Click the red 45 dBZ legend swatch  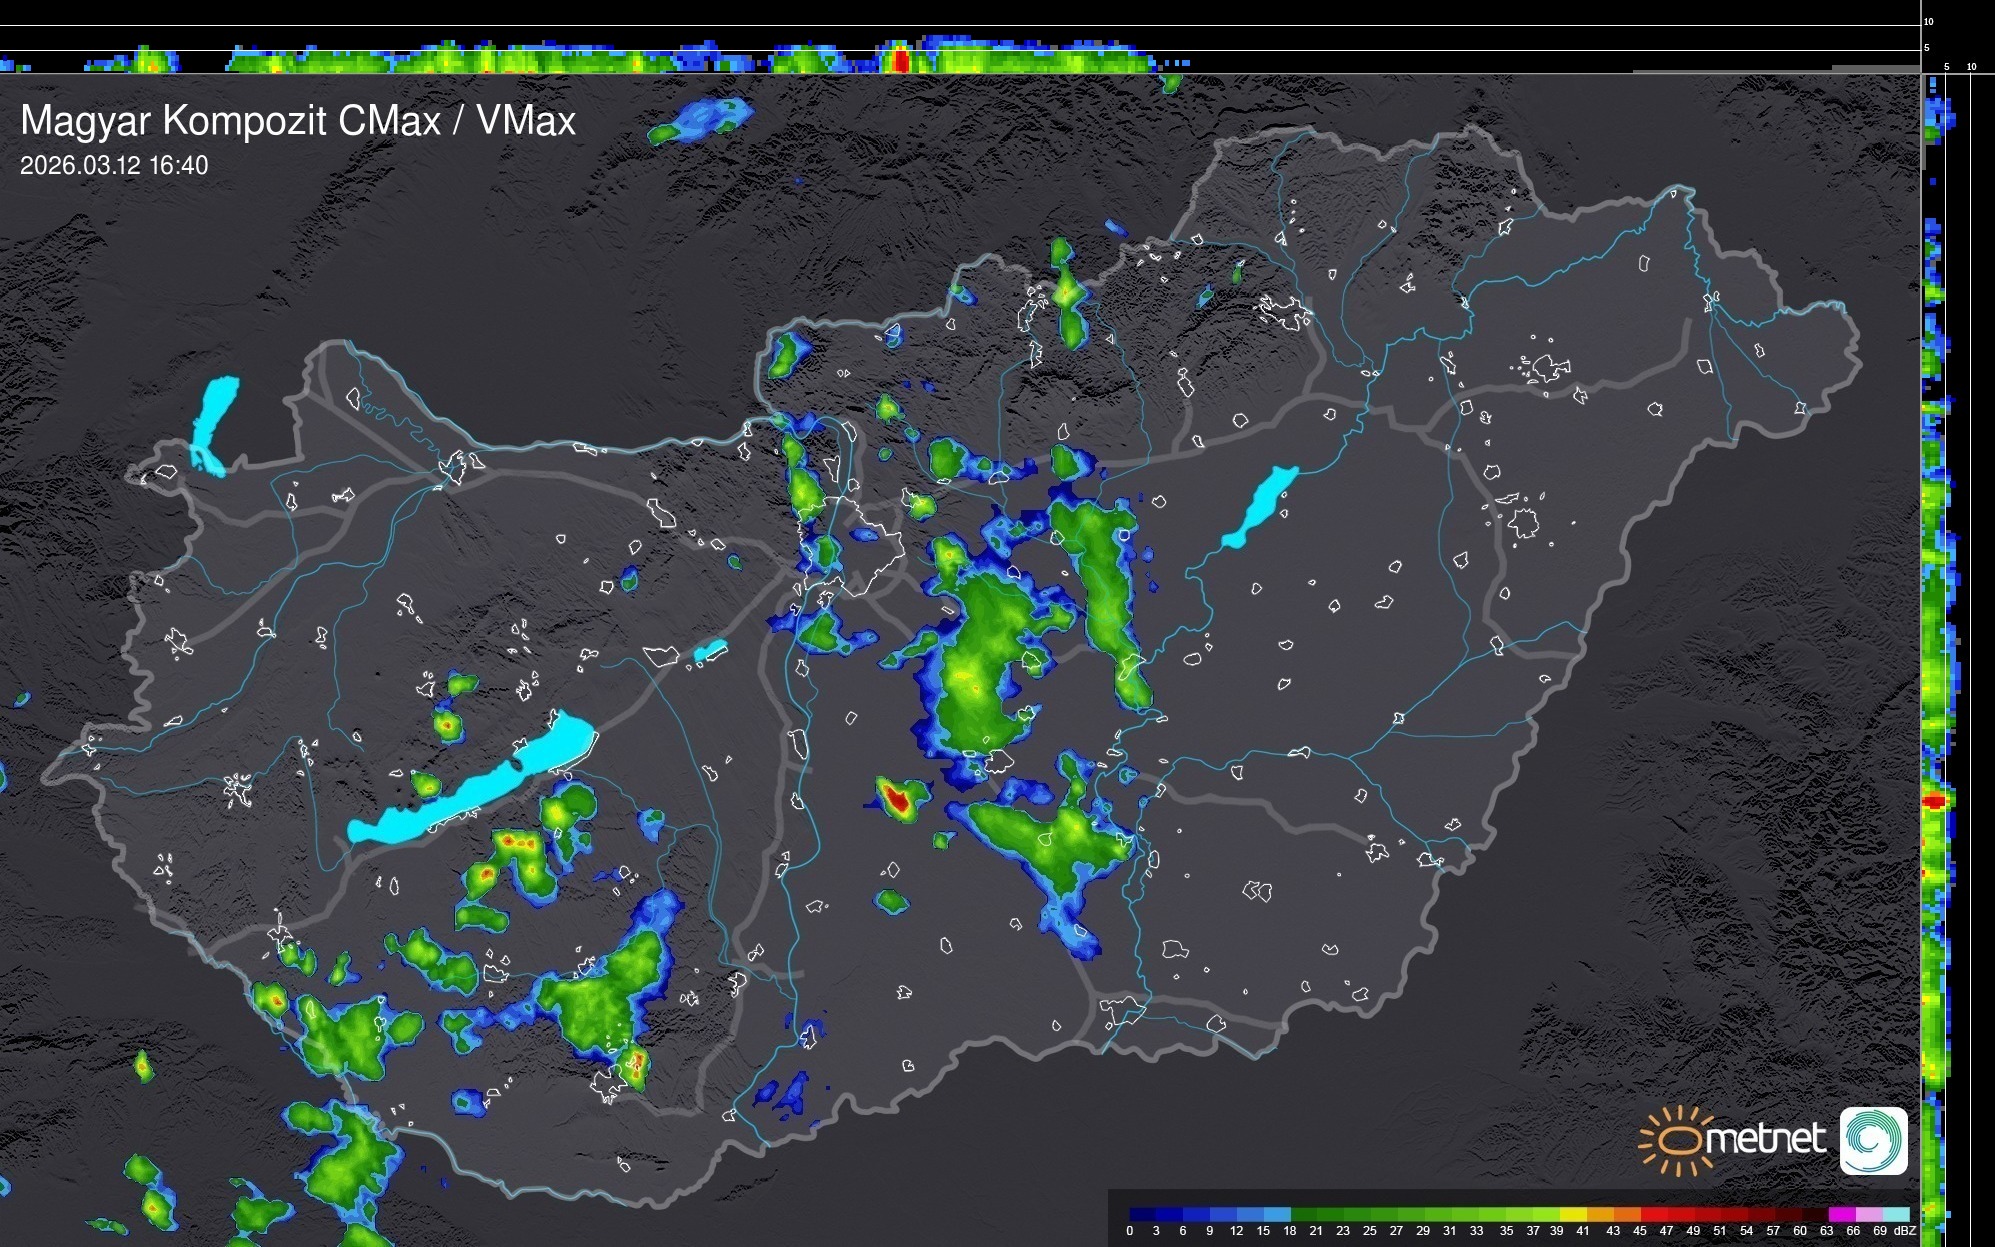click(1653, 1214)
